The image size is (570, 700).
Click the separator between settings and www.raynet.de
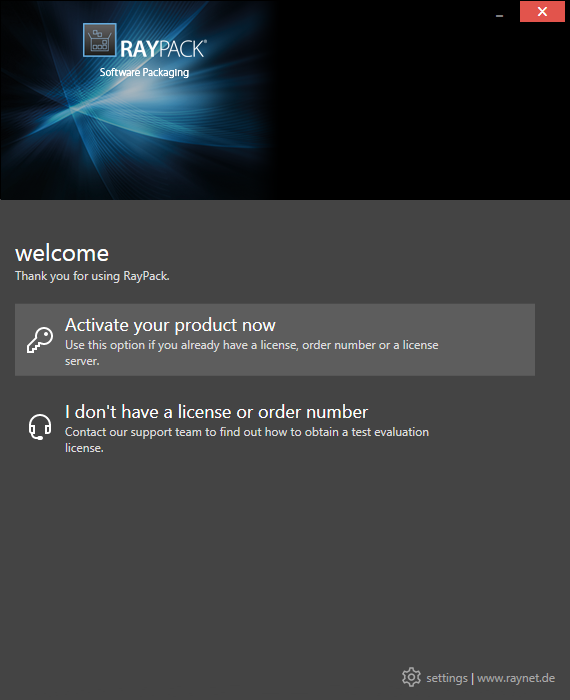pyautogui.click(x=472, y=679)
